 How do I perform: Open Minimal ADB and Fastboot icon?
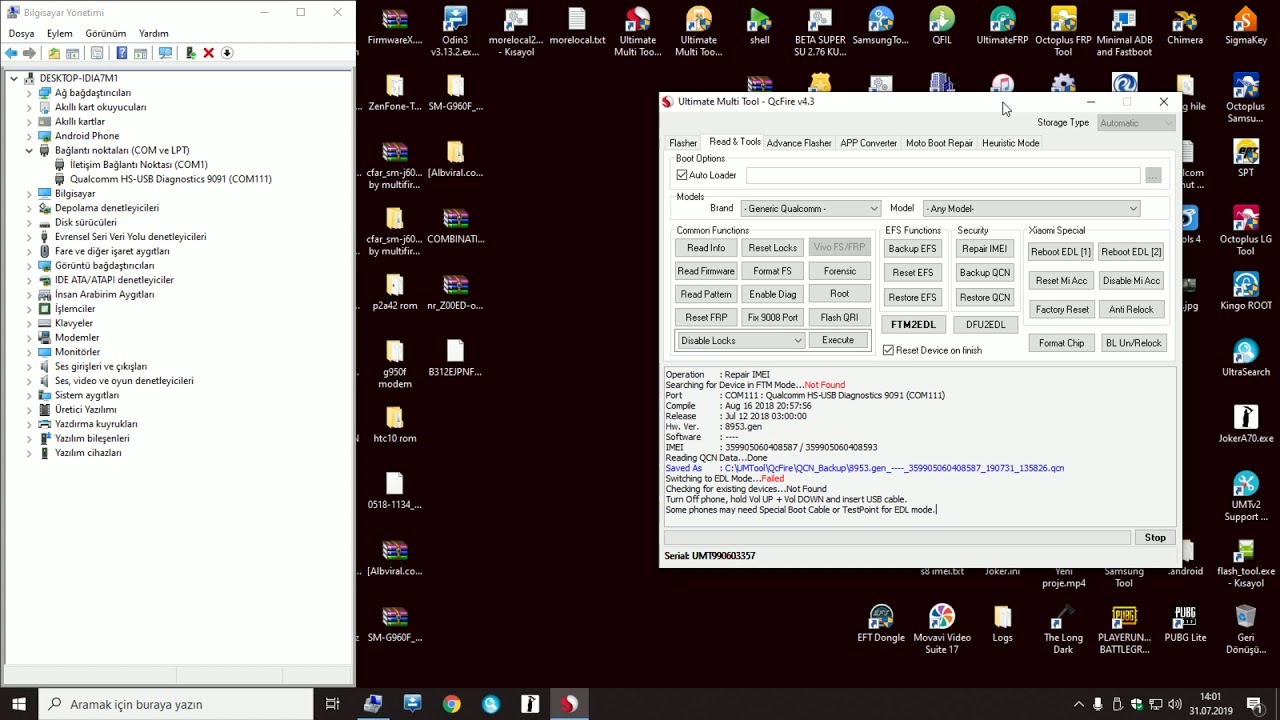[1124, 32]
